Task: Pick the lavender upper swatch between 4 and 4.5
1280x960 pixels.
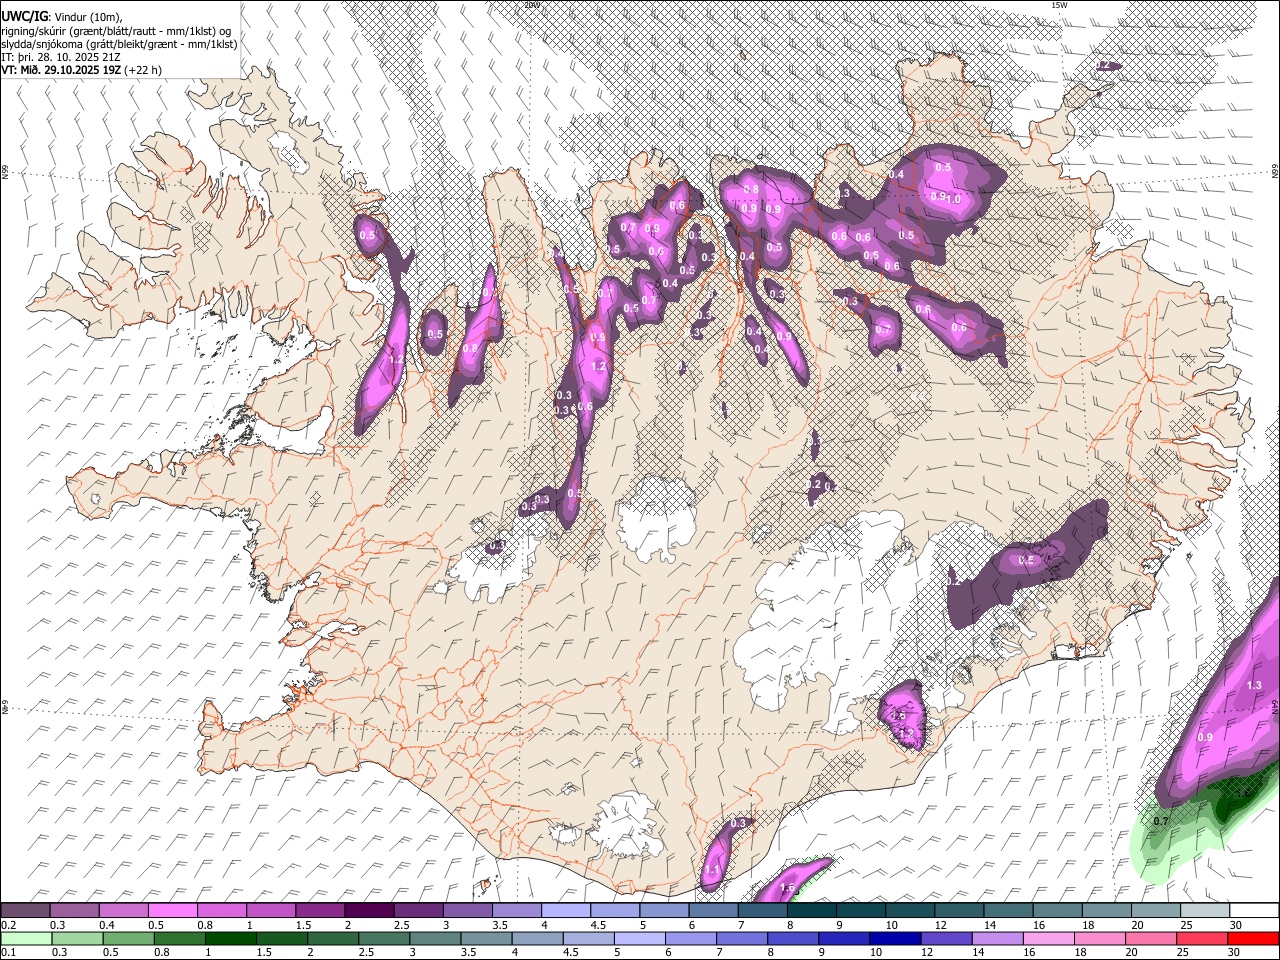Action: (565, 910)
